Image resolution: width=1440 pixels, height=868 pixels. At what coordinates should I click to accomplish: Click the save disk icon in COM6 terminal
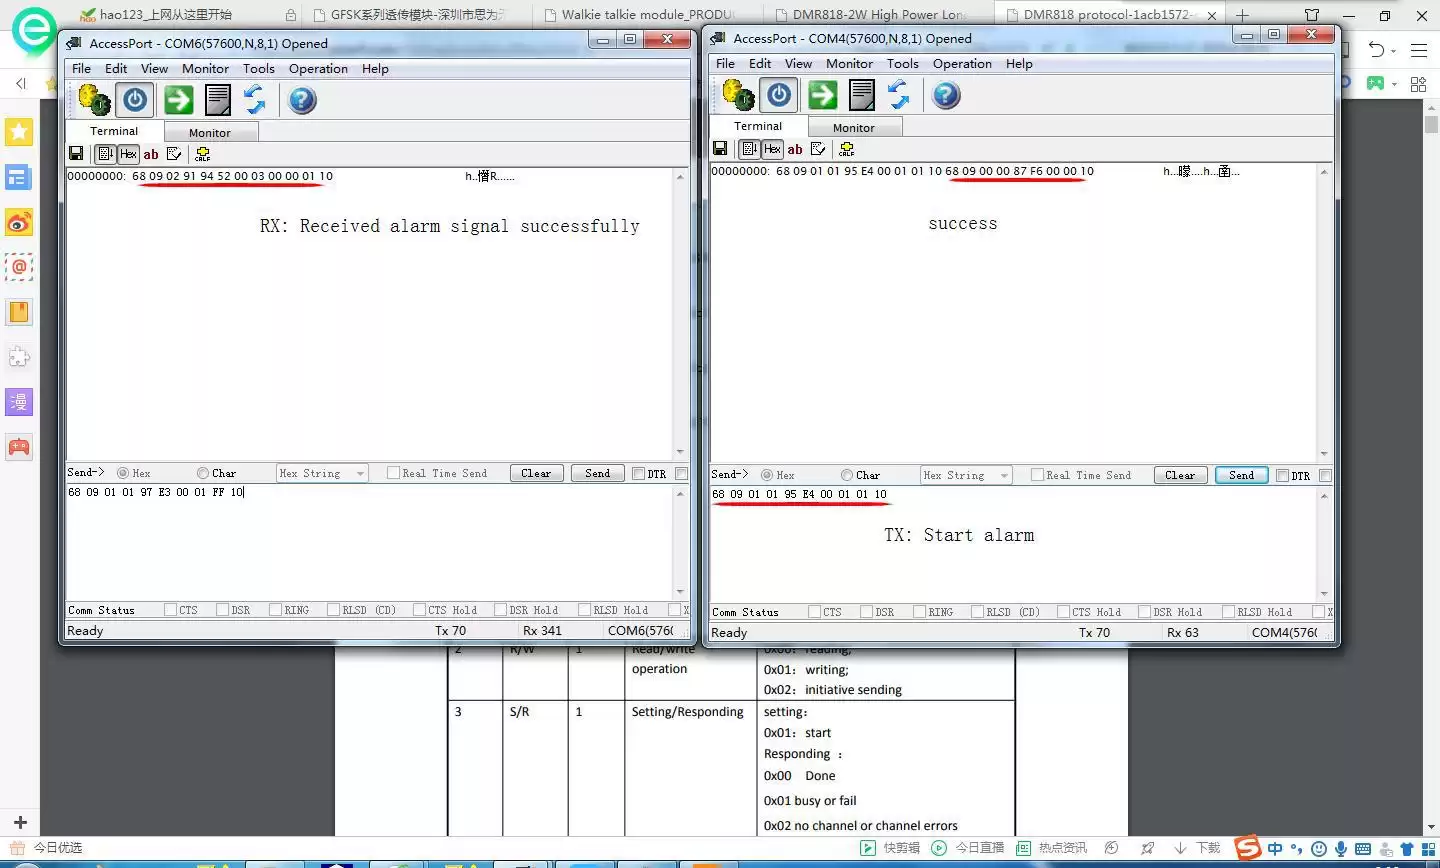coord(76,154)
